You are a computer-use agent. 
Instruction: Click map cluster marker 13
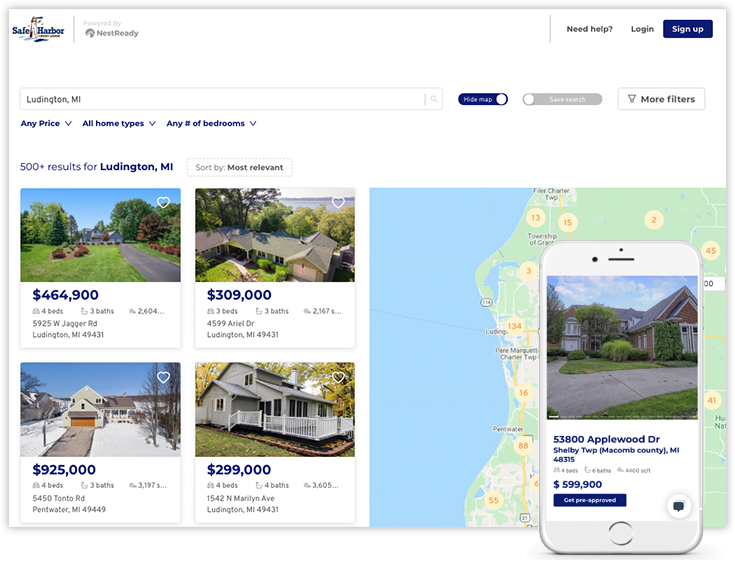tap(535, 217)
